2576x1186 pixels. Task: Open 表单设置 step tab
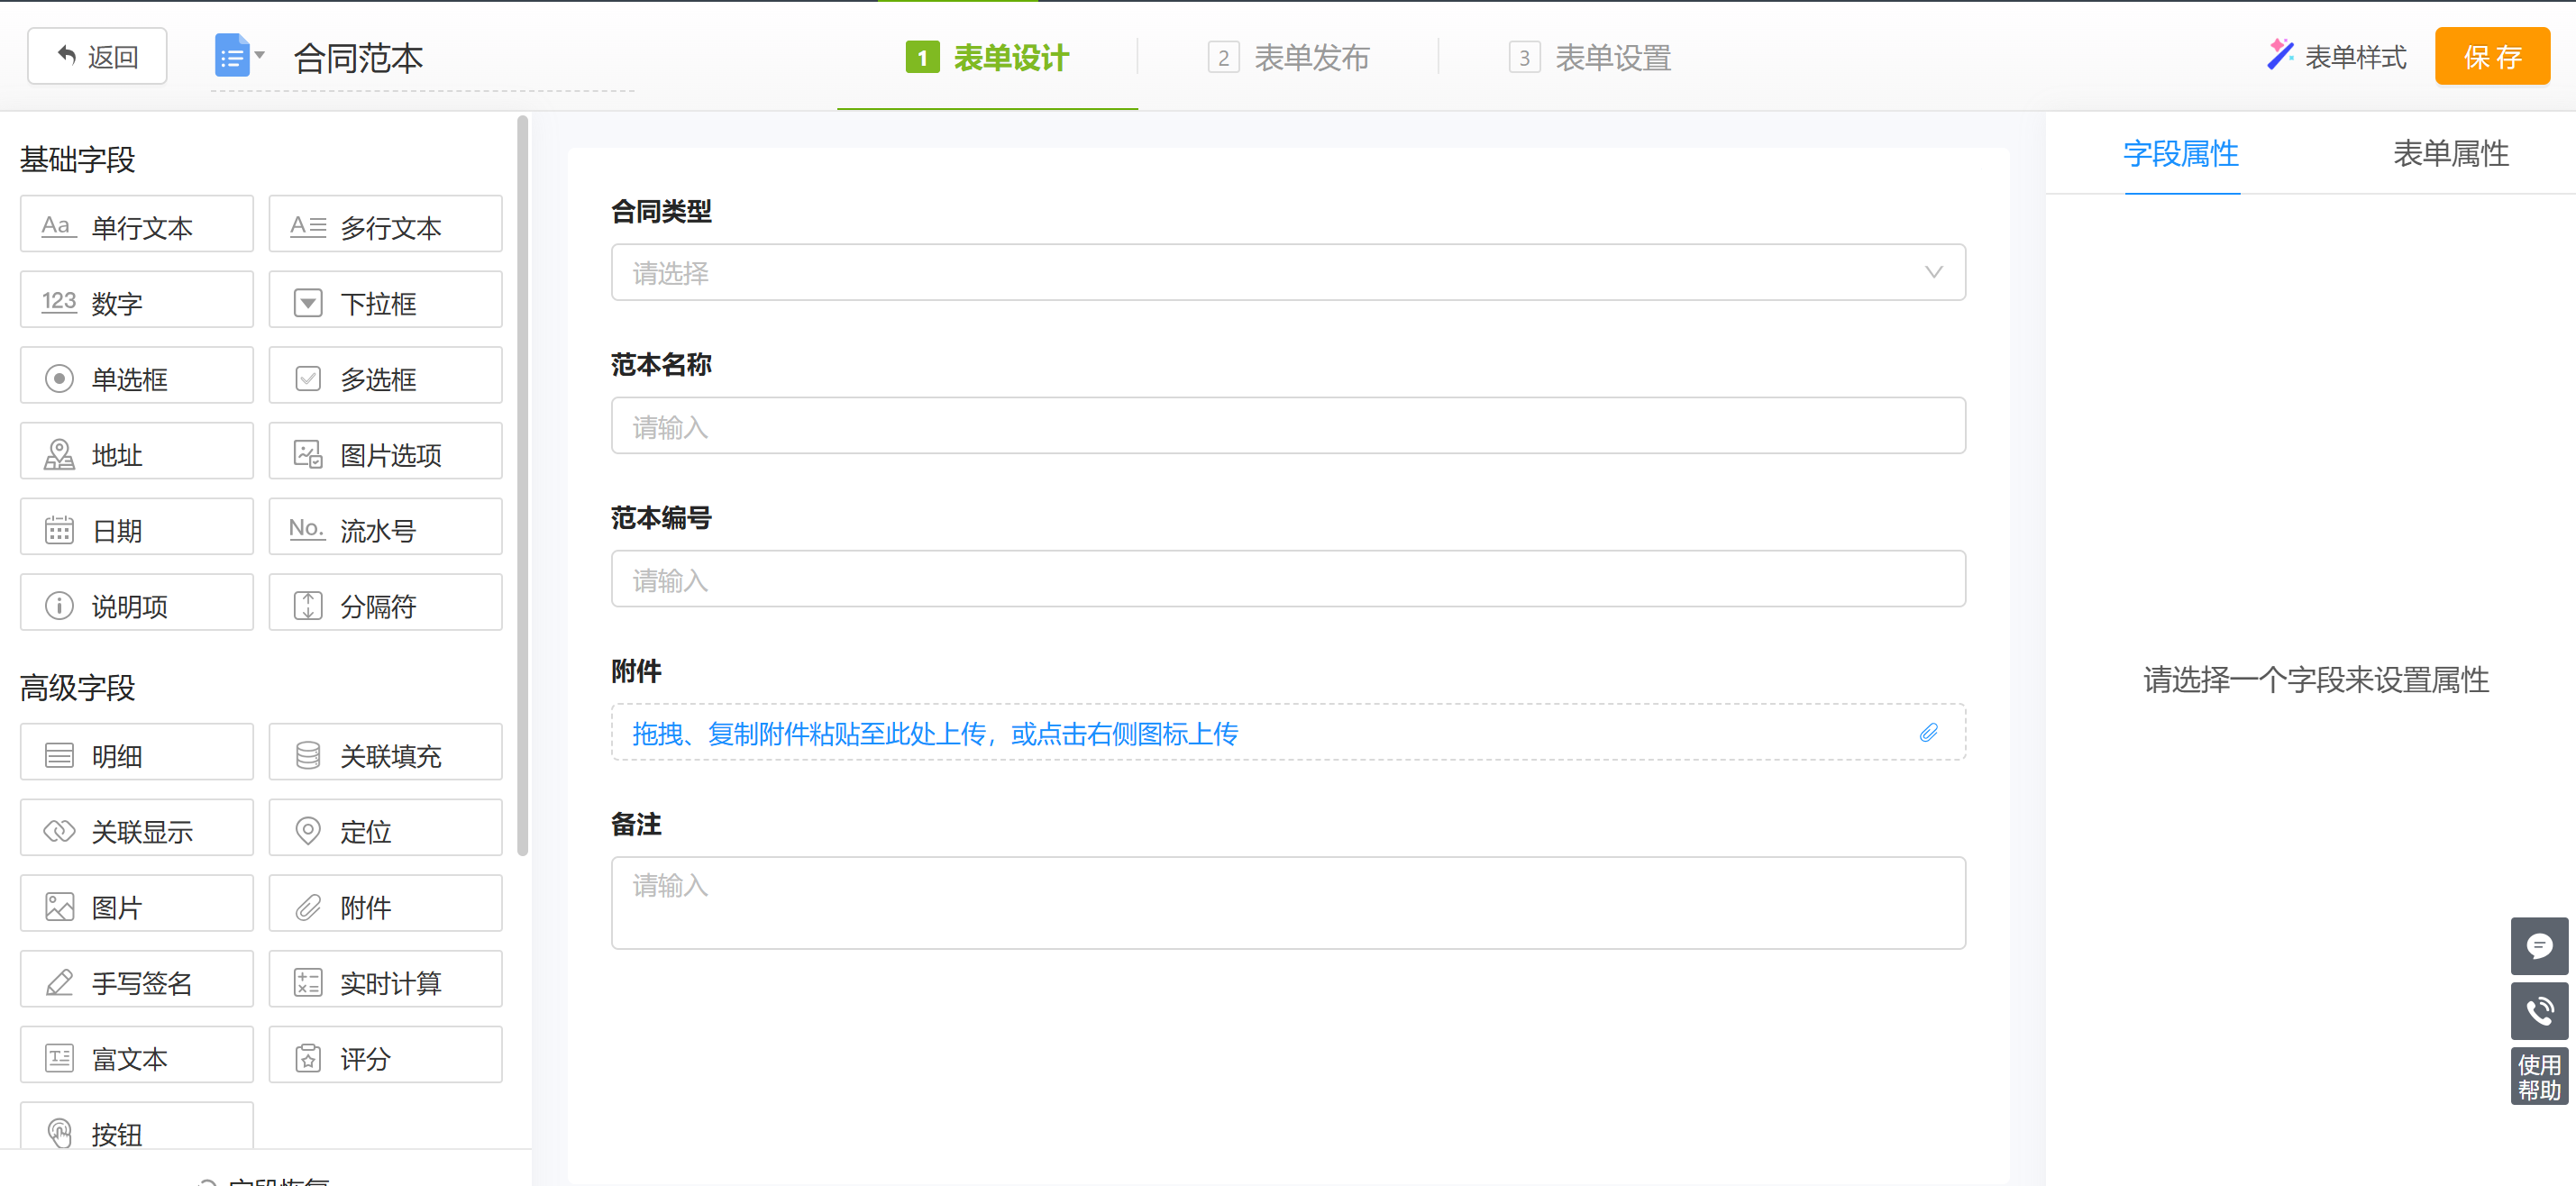click(1590, 57)
